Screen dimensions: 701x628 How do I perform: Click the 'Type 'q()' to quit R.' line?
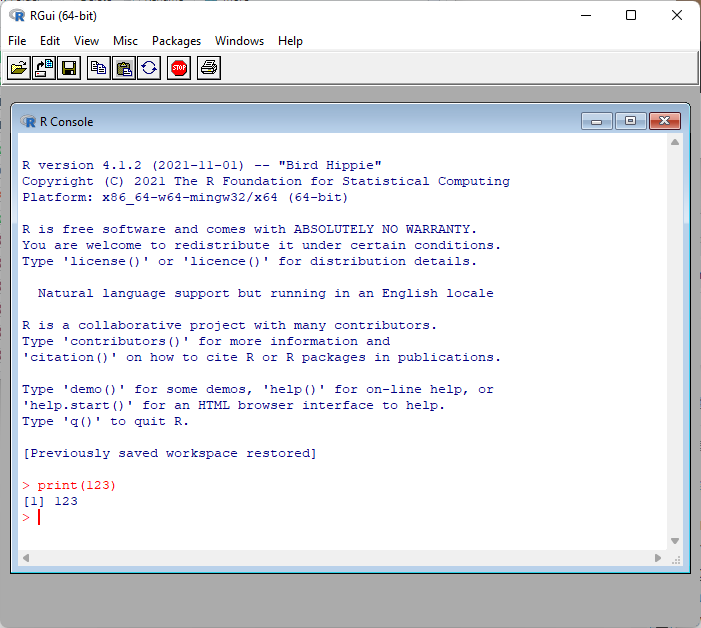(x=106, y=421)
